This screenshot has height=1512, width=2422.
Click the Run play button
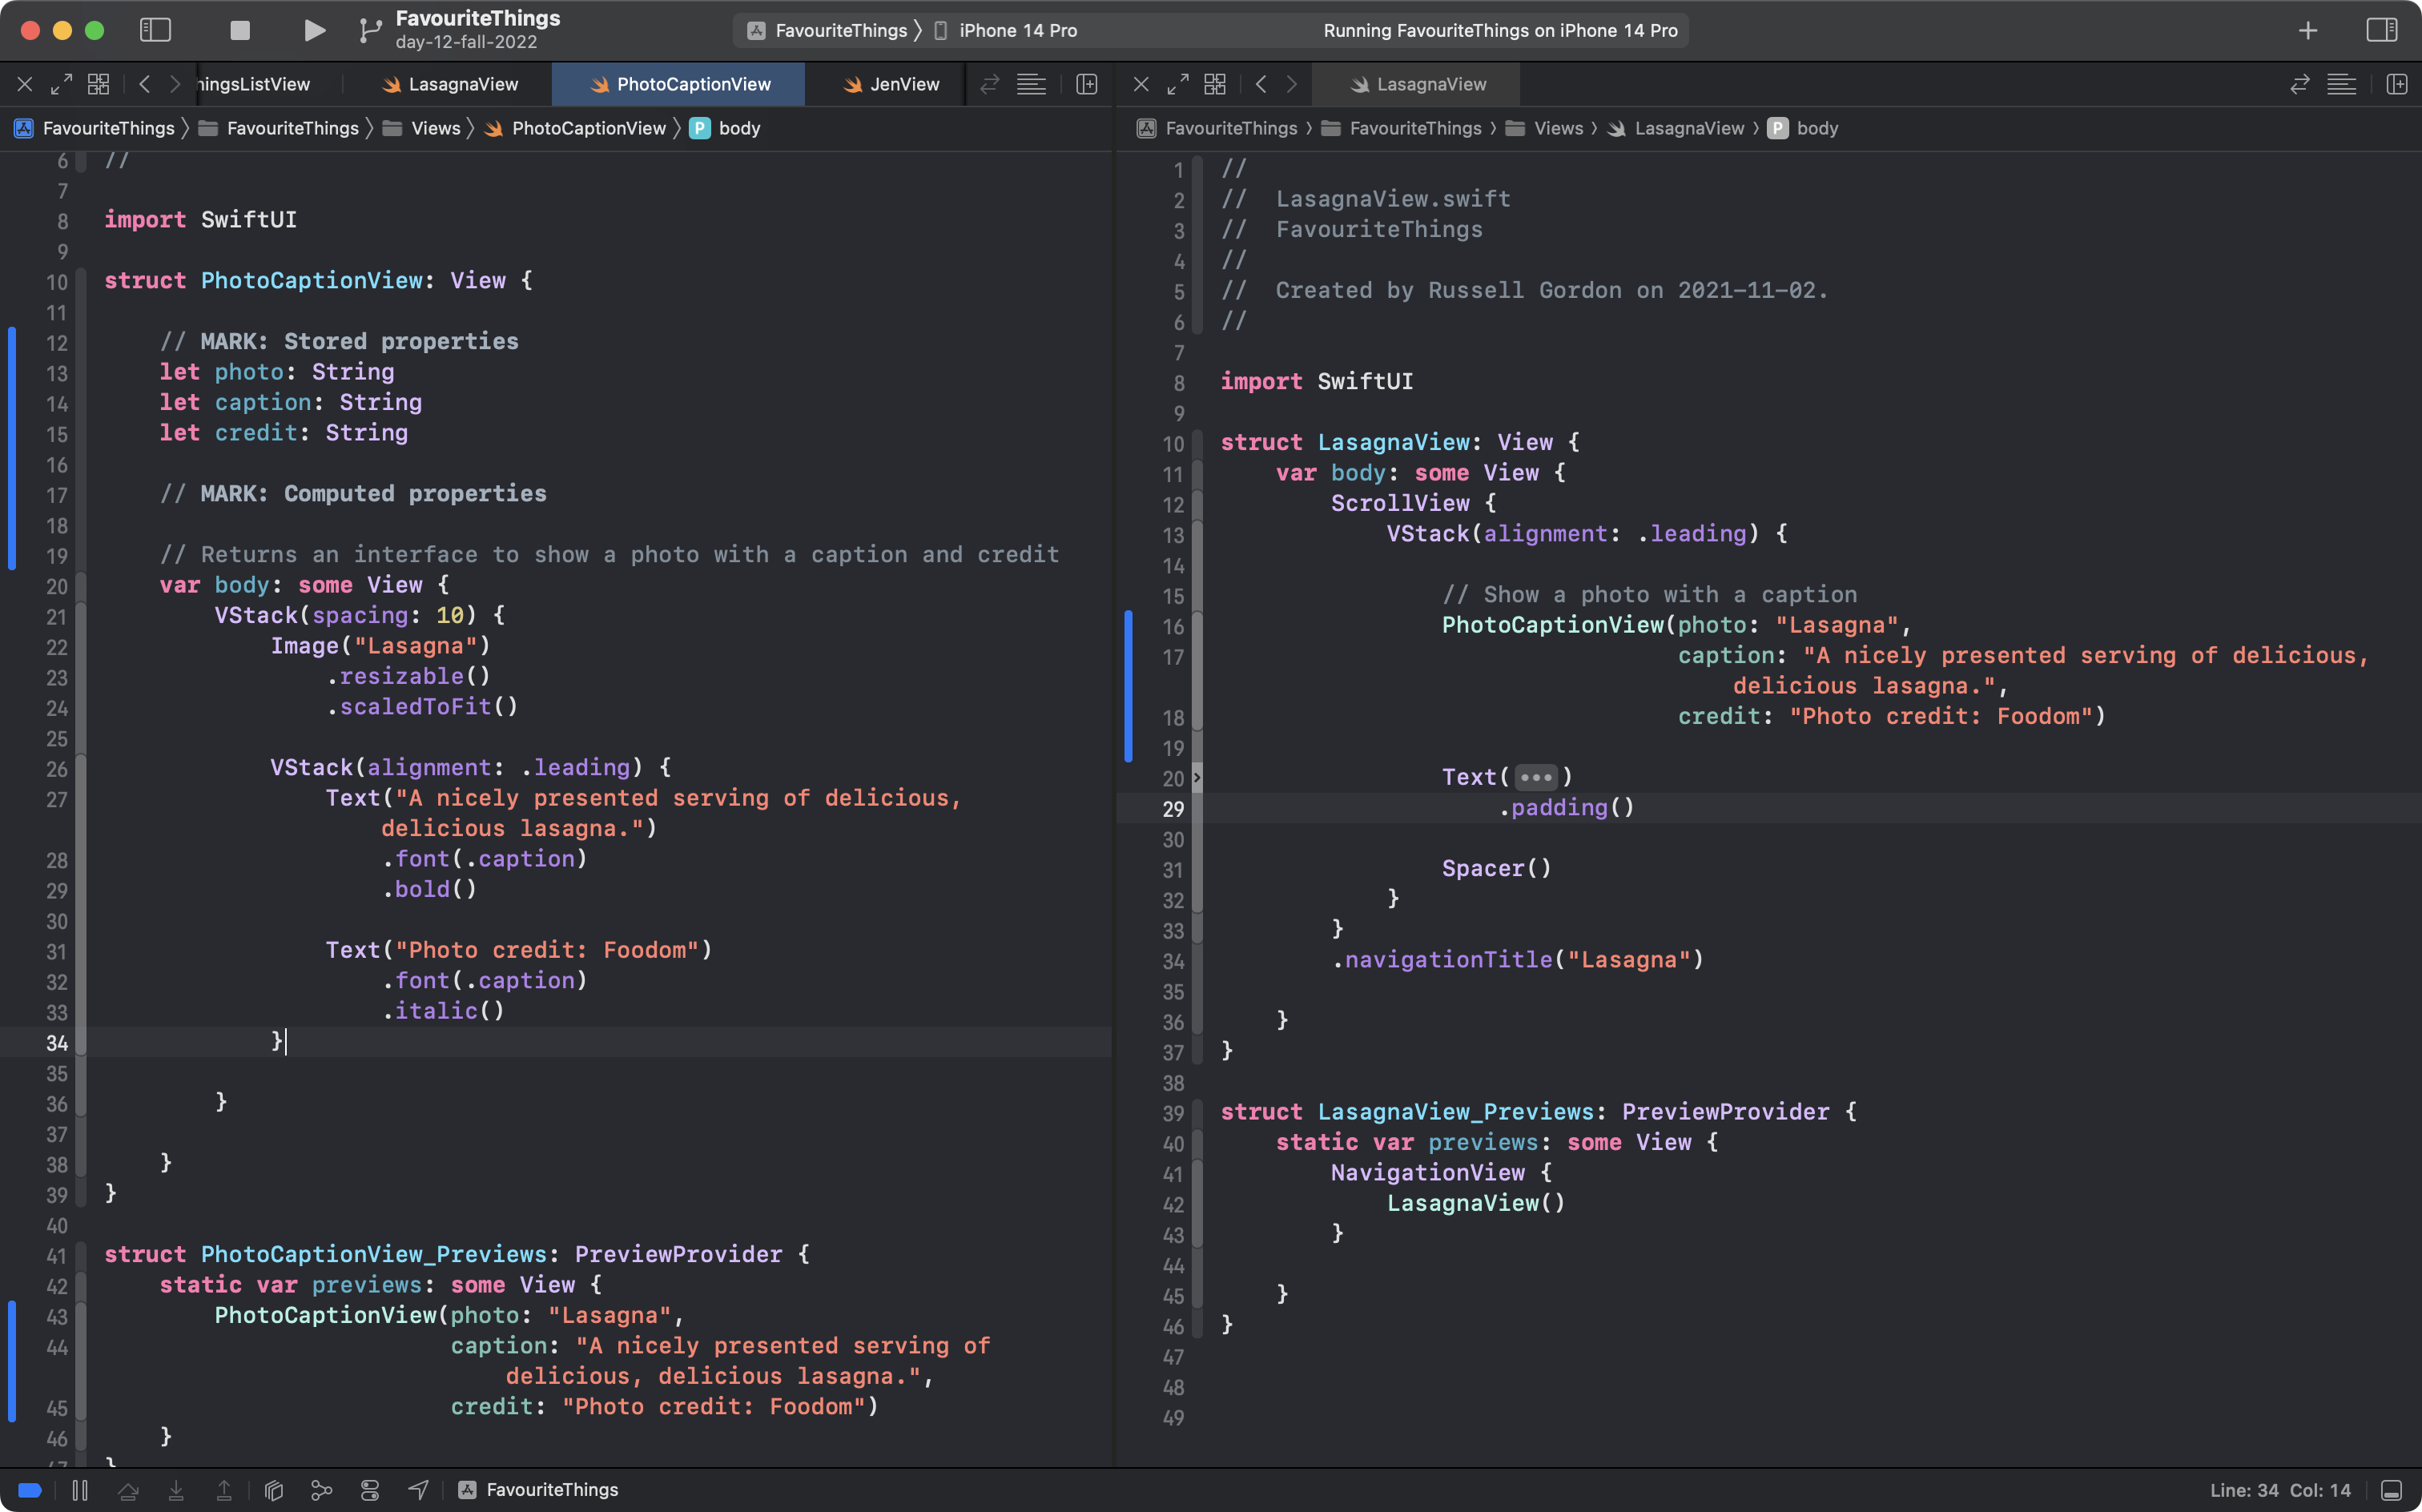(314, 30)
